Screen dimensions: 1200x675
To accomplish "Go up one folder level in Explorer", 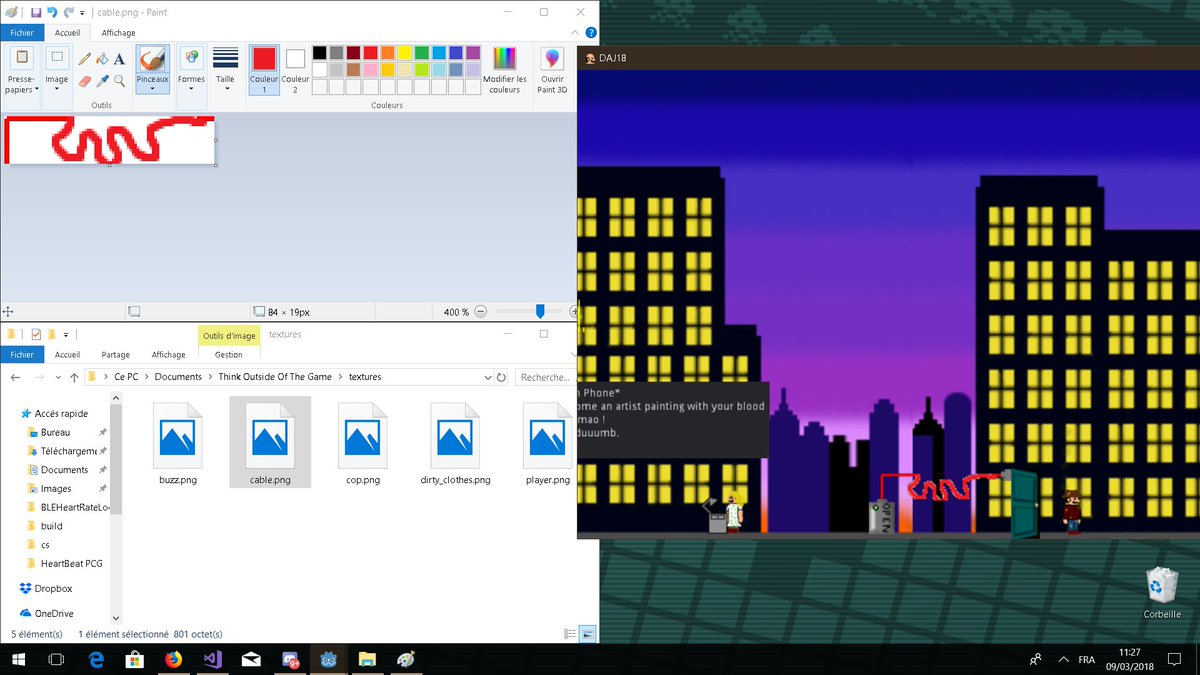I will click(74, 377).
